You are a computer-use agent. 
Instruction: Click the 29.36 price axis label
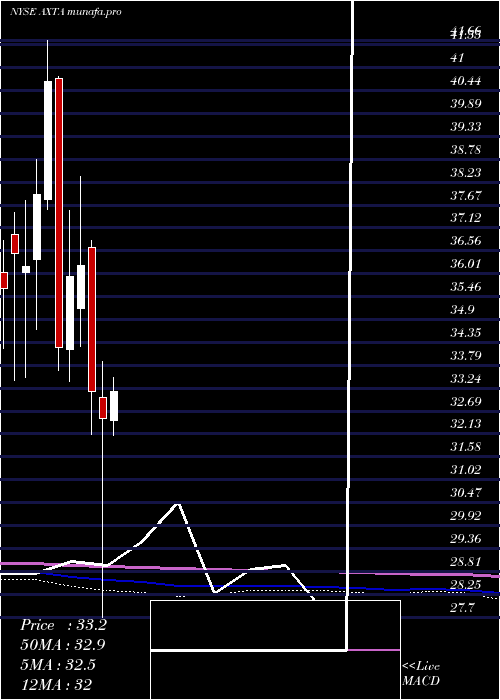(466, 538)
